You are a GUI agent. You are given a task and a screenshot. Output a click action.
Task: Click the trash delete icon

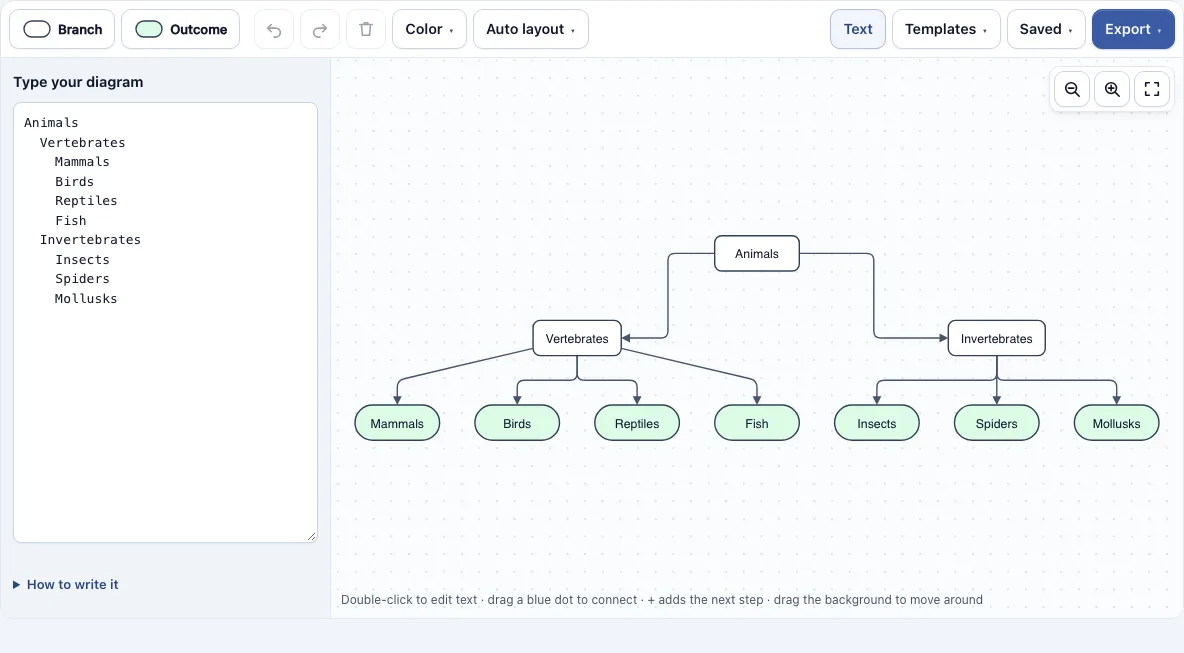click(366, 29)
